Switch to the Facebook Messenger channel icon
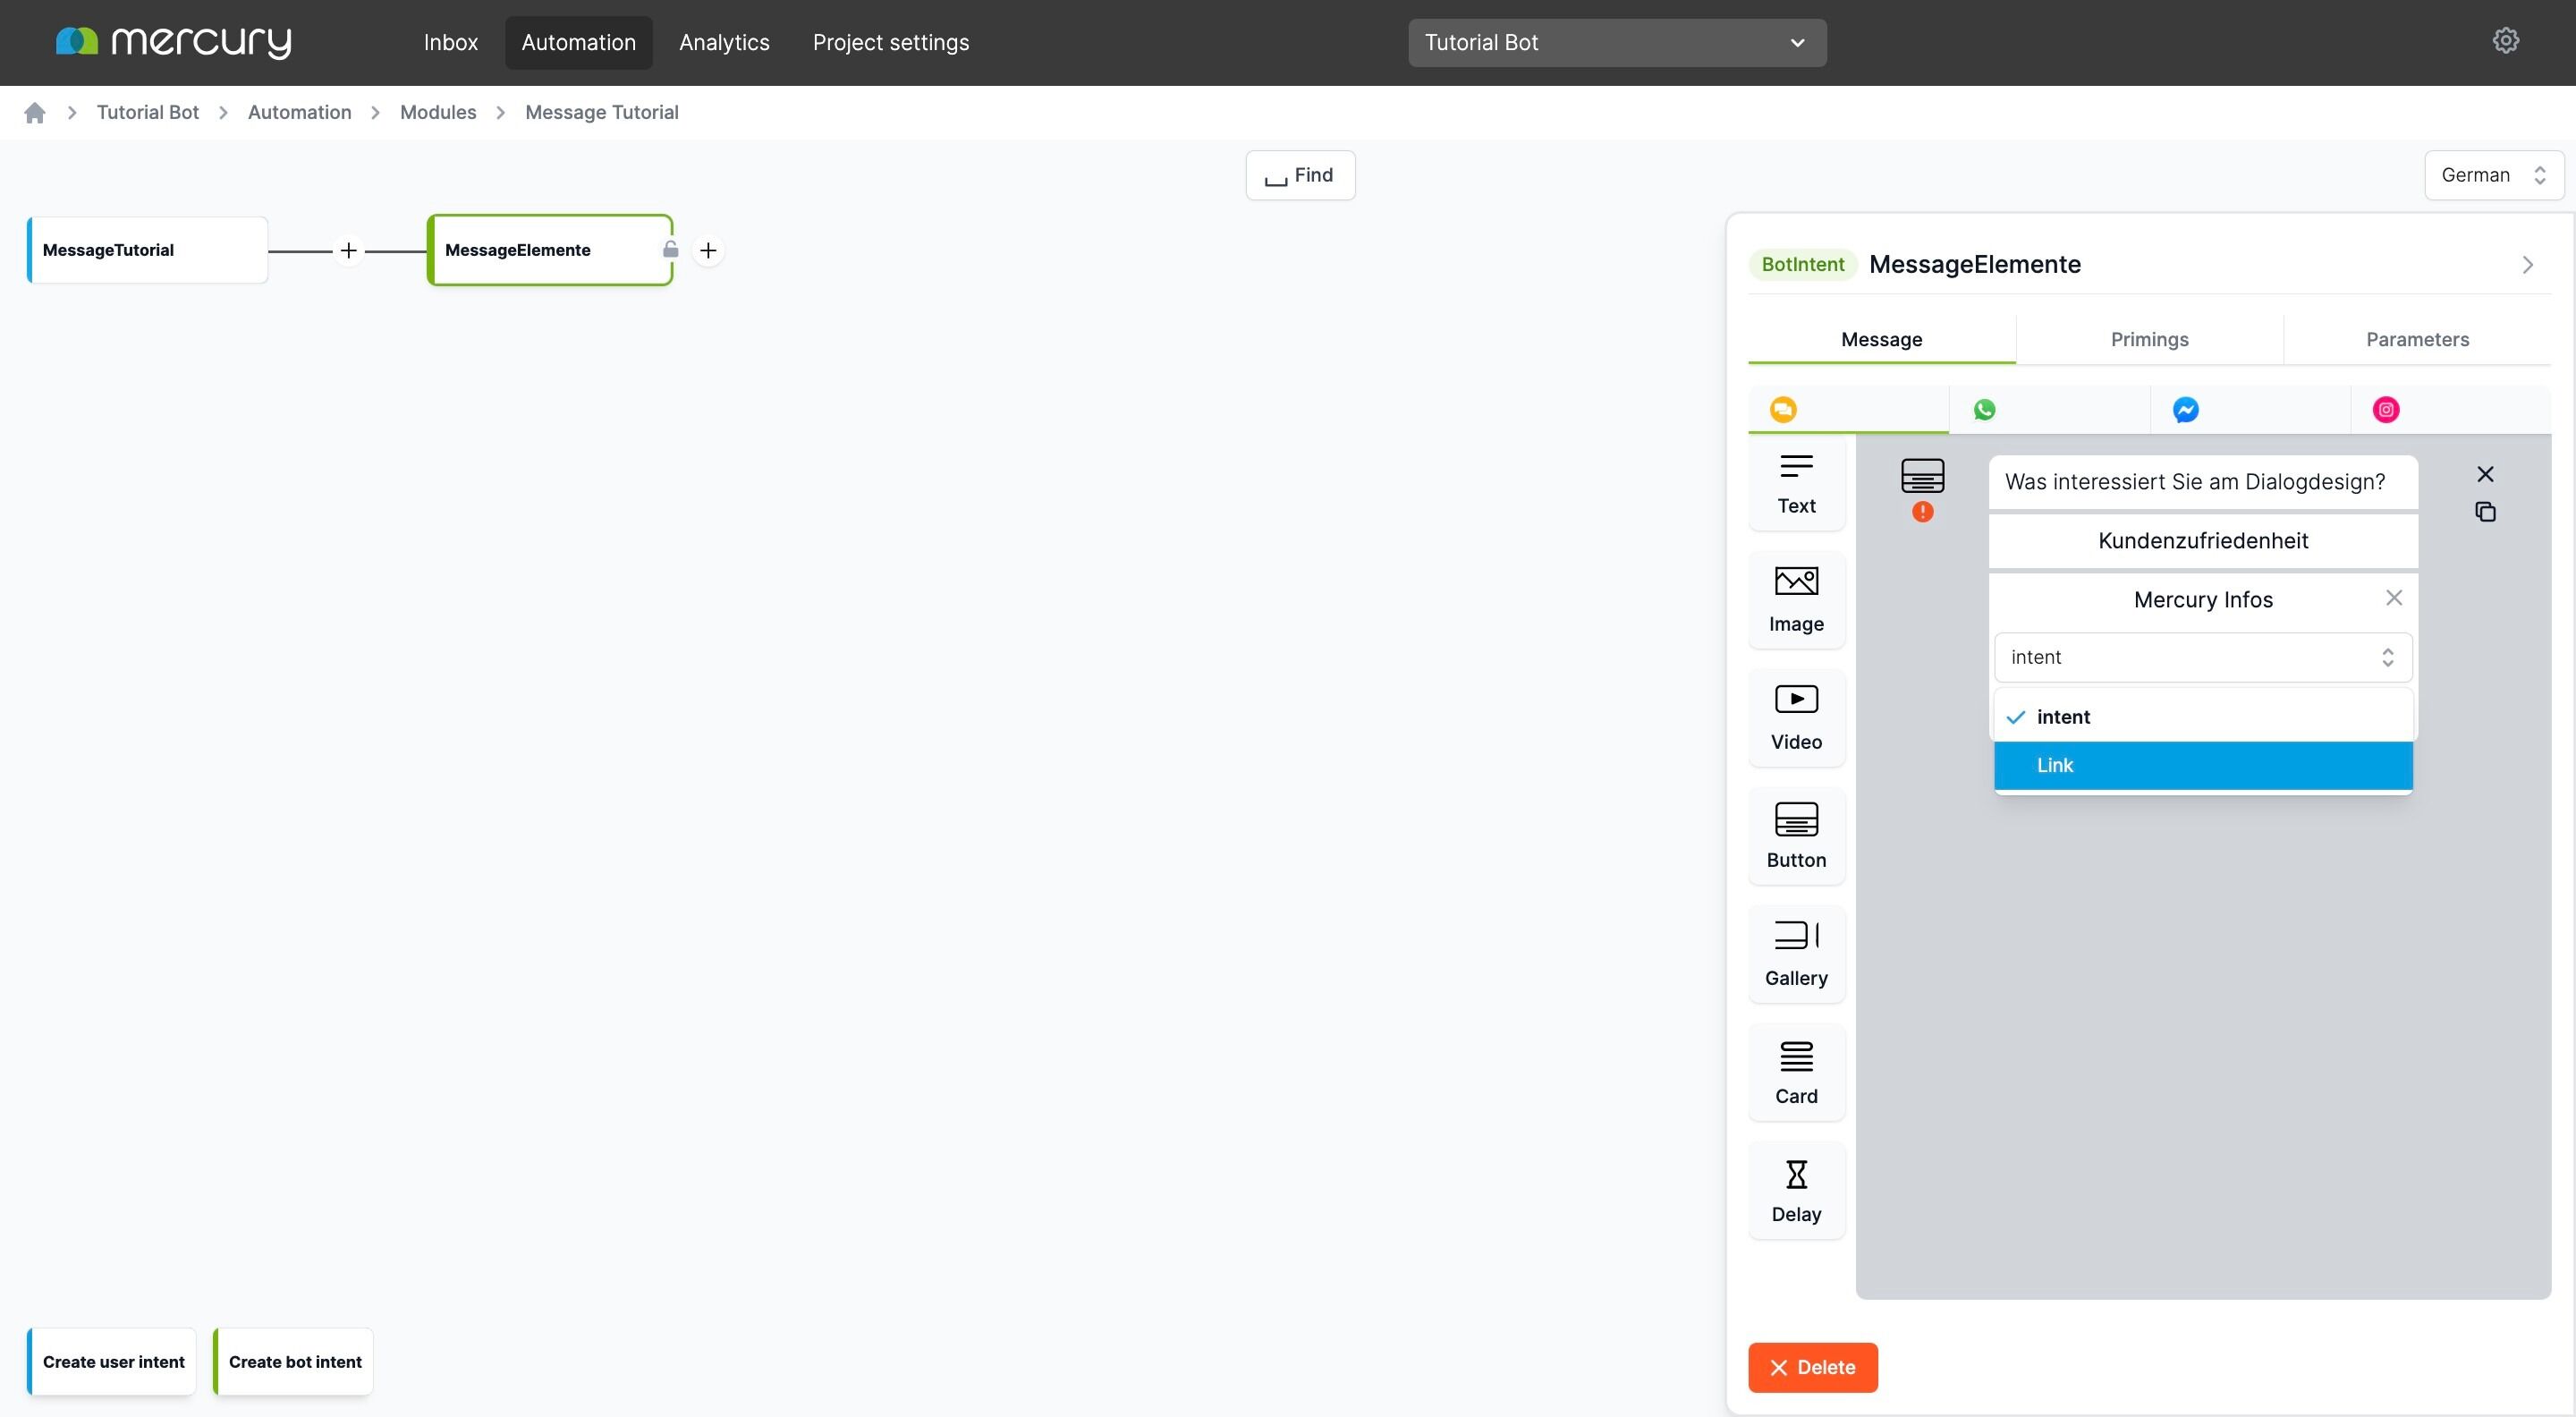This screenshot has width=2576, height=1417. (x=2185, y=410)
